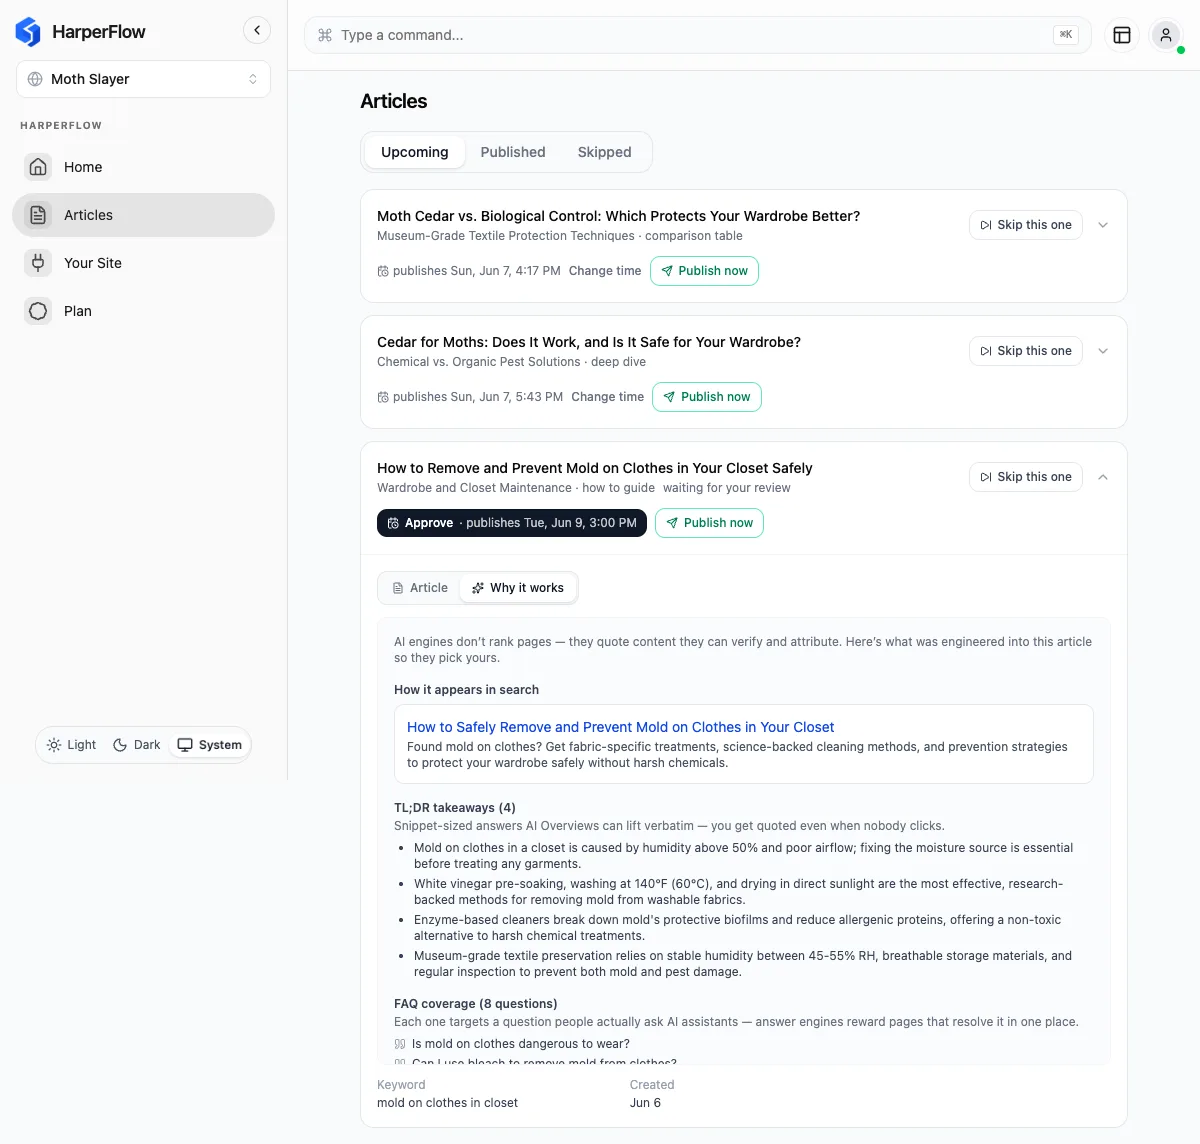Change time for the 5:43 PM article
1200x1144 pixels.
(608, 397)
